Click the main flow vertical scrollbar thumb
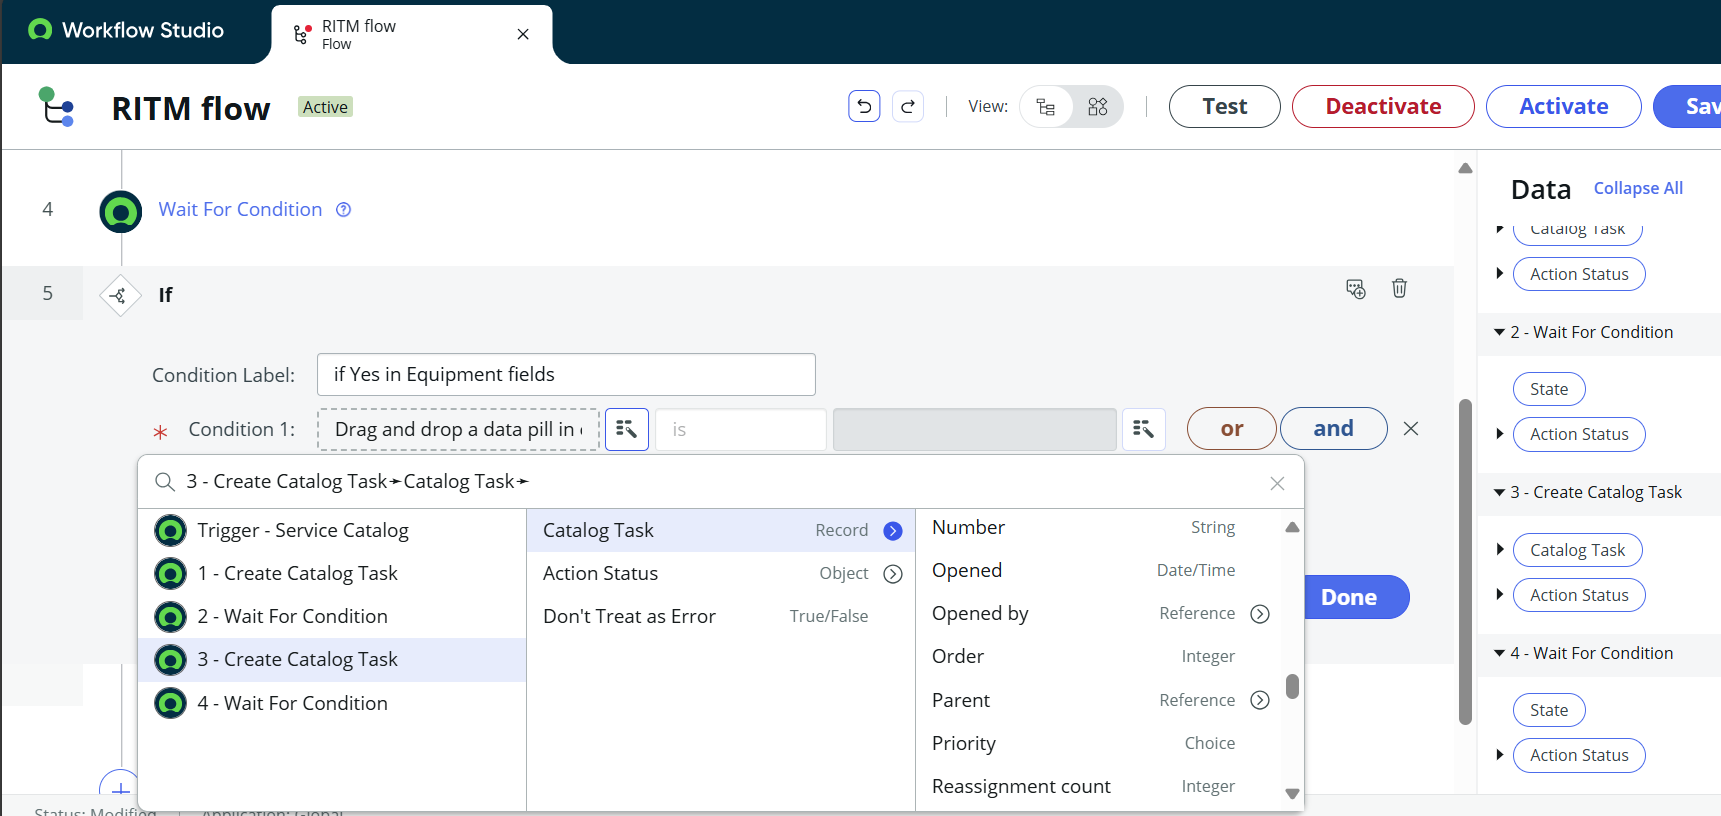The width and height of the screenshot is (1721, 816). (x=1465, y=562)
